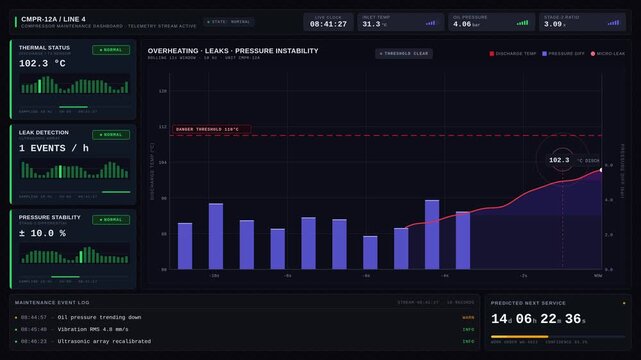Click the ± 10.0 % stability reading

(x=42, y=233)
